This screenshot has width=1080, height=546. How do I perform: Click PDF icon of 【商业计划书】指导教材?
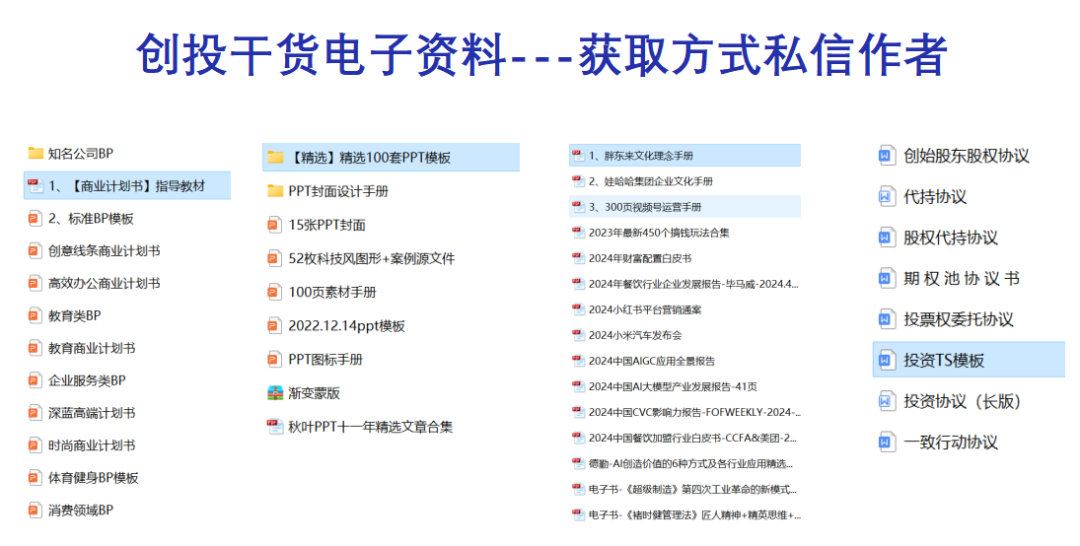point(35,186)
